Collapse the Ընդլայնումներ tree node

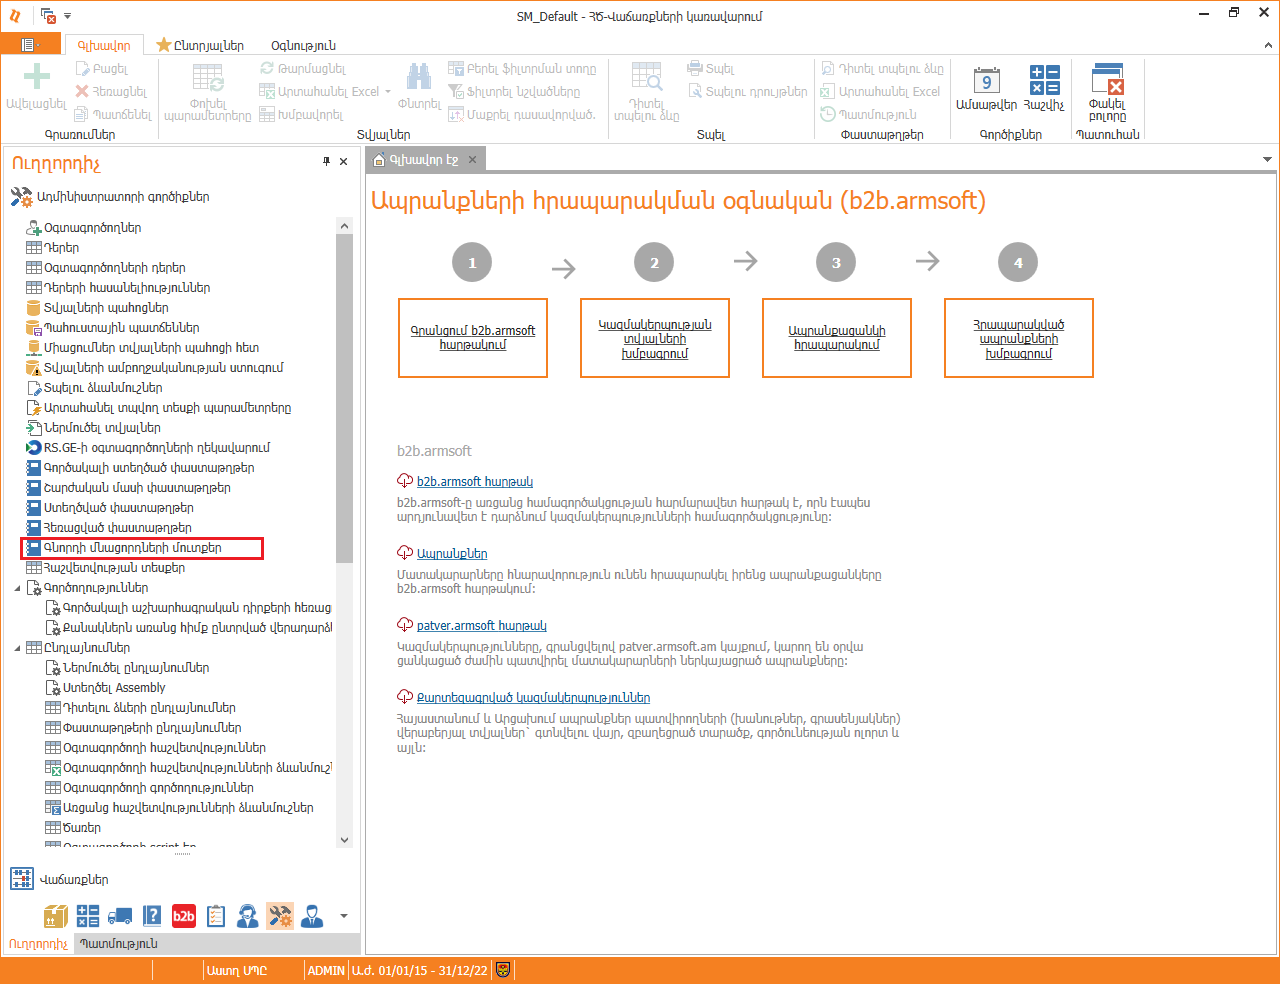[x=17, y=648]
